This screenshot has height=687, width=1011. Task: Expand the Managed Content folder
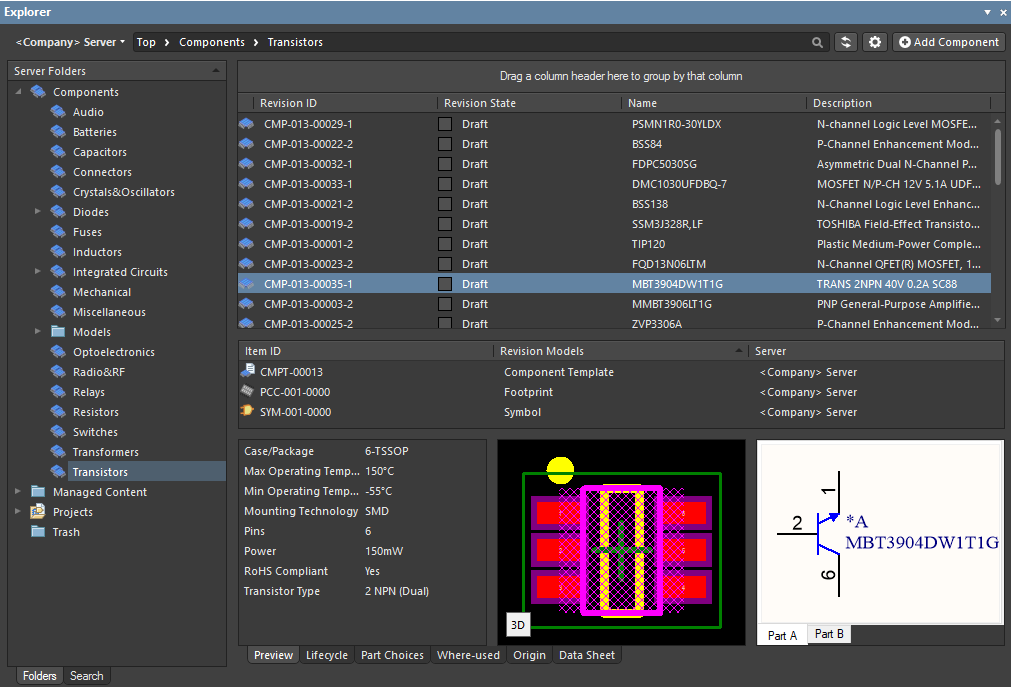(16, 492)
